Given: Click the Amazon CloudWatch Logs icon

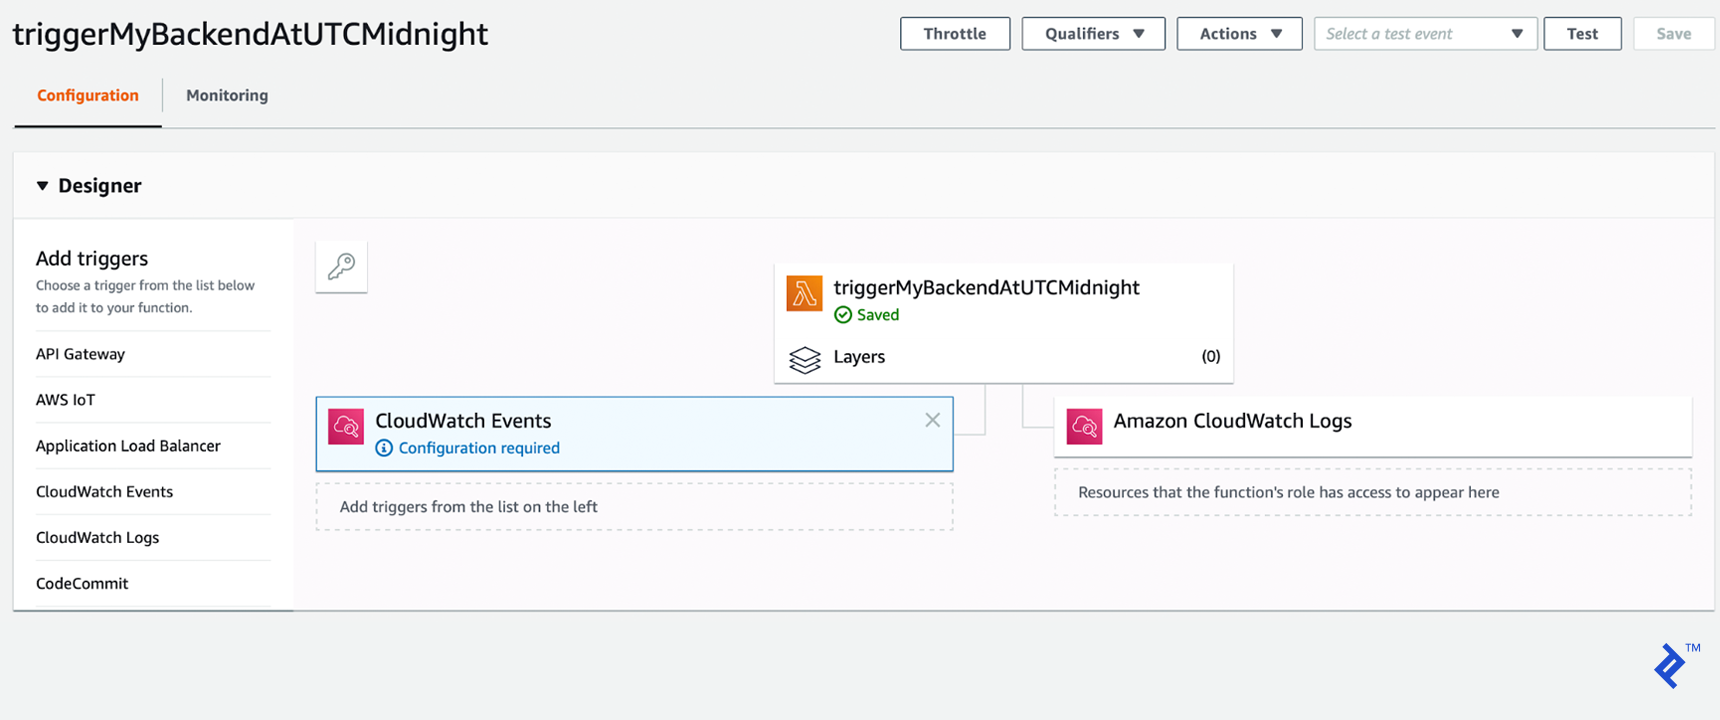Looking at the screenshot, I should point(1084,427).
